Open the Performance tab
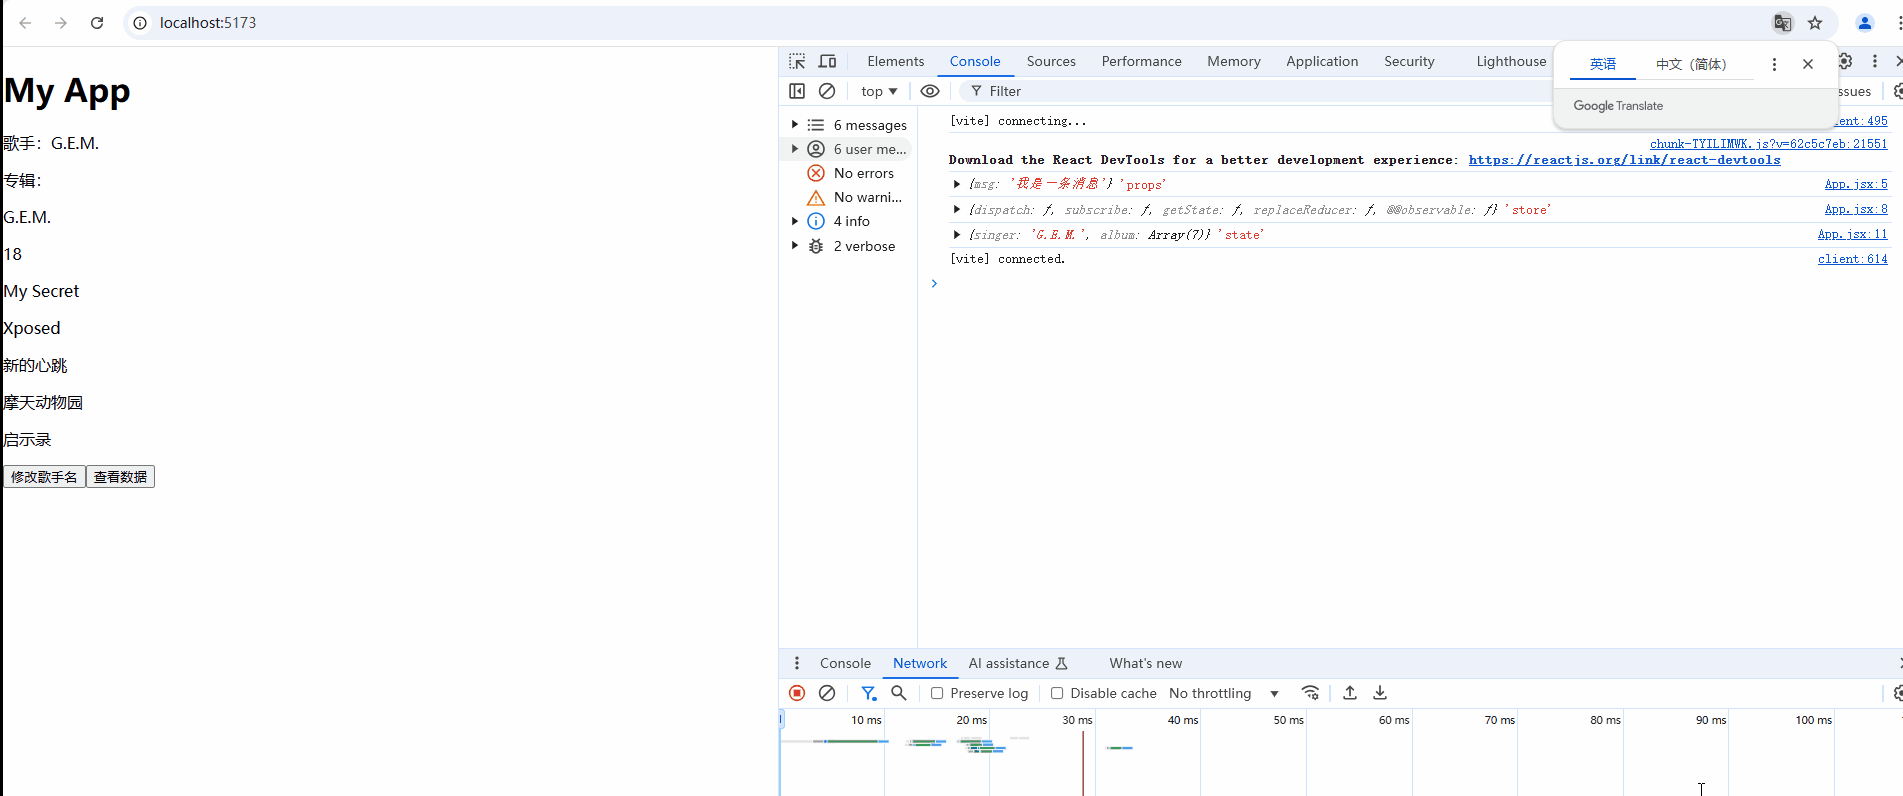Viewport: 1903px width, 796px height. tap(1141, 61)
